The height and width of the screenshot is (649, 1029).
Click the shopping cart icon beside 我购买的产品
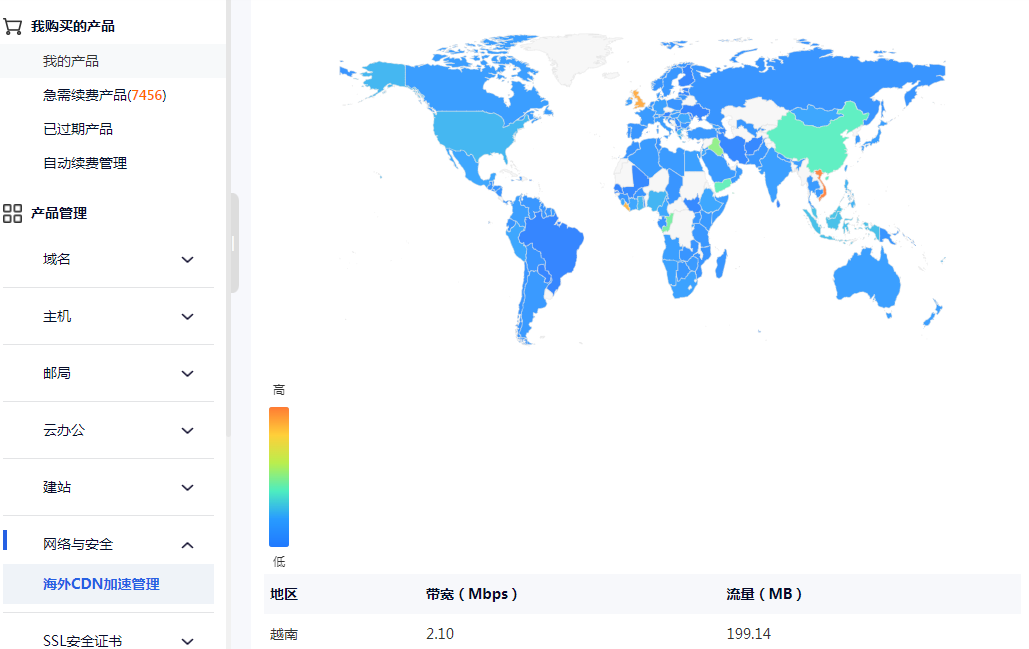(13, 26)
